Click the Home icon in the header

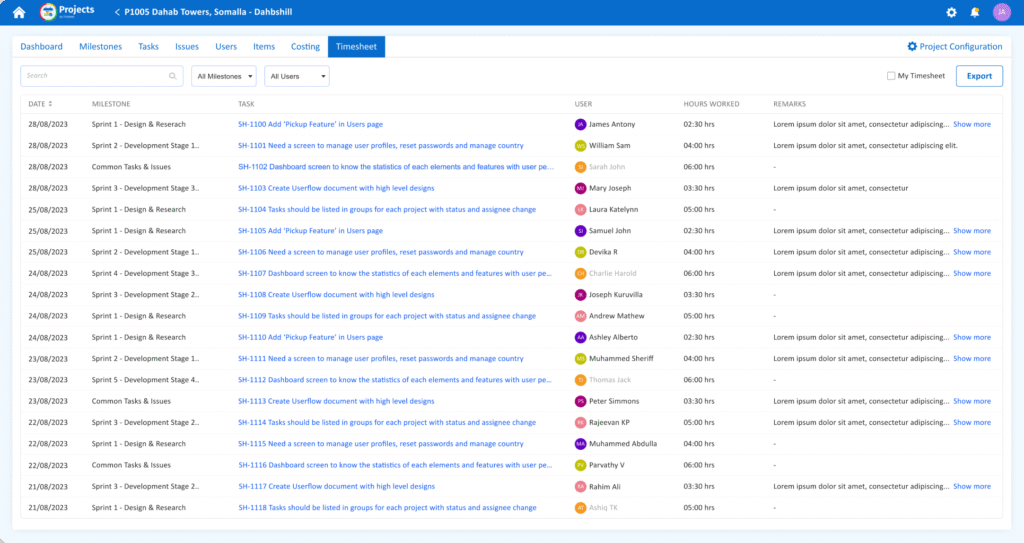pyautogui.click(x=18, y=12)
